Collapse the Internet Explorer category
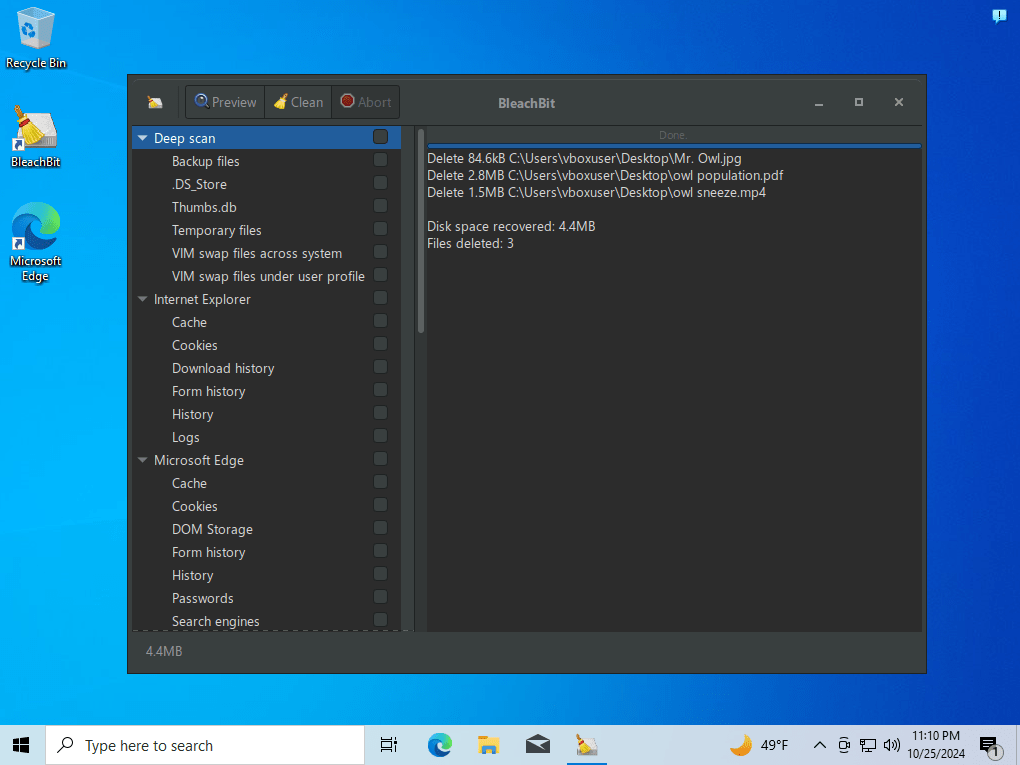1020x765 pixels. click(143, 299)
